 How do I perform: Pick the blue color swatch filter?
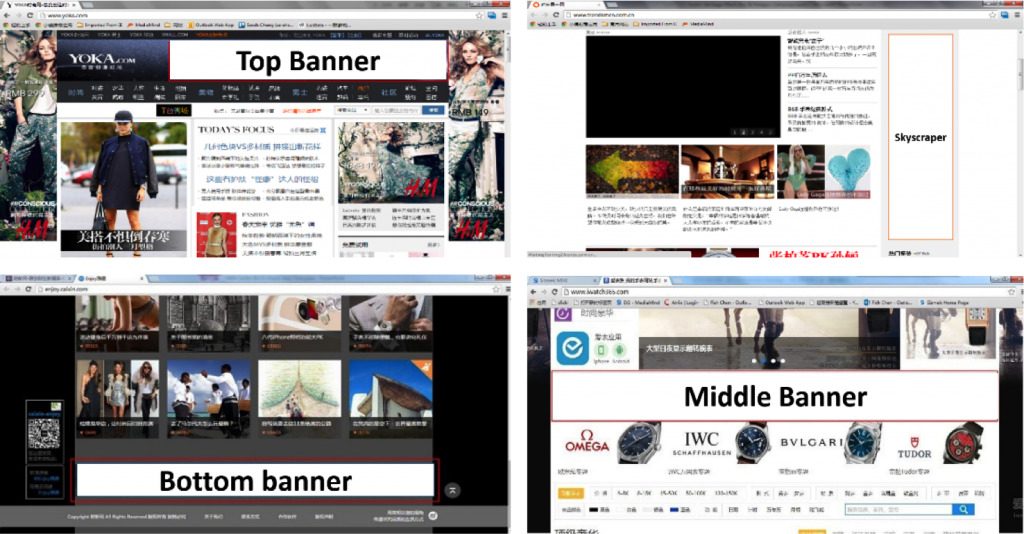click(x=675, y=510)
